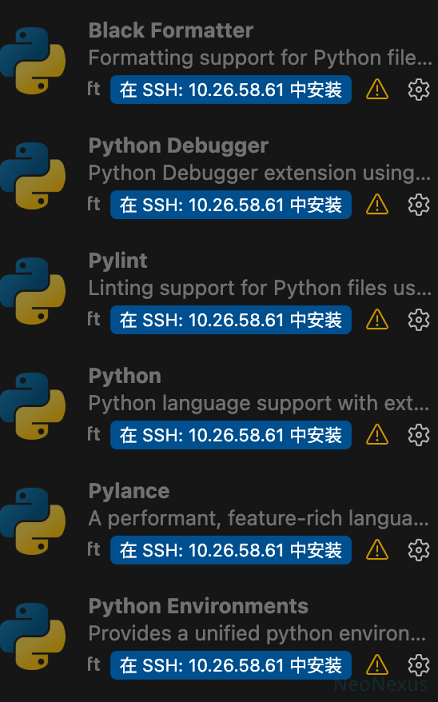This screenshot has height=702, width=438.
Task: Click 'A performant, feature-rich langua...' description
Action: [x=258, y=518]
